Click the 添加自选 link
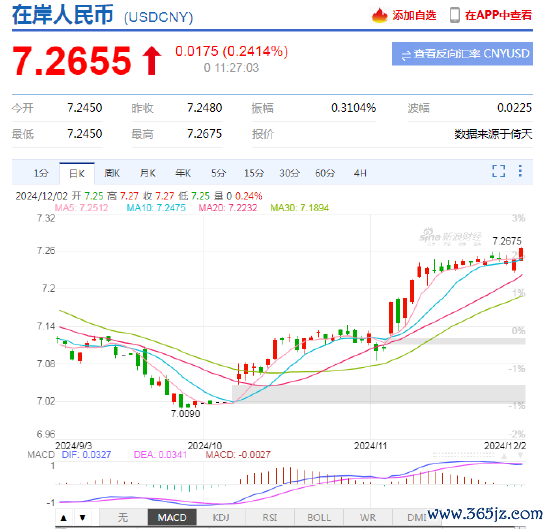550x529 pixels. (x=414, y=15)
